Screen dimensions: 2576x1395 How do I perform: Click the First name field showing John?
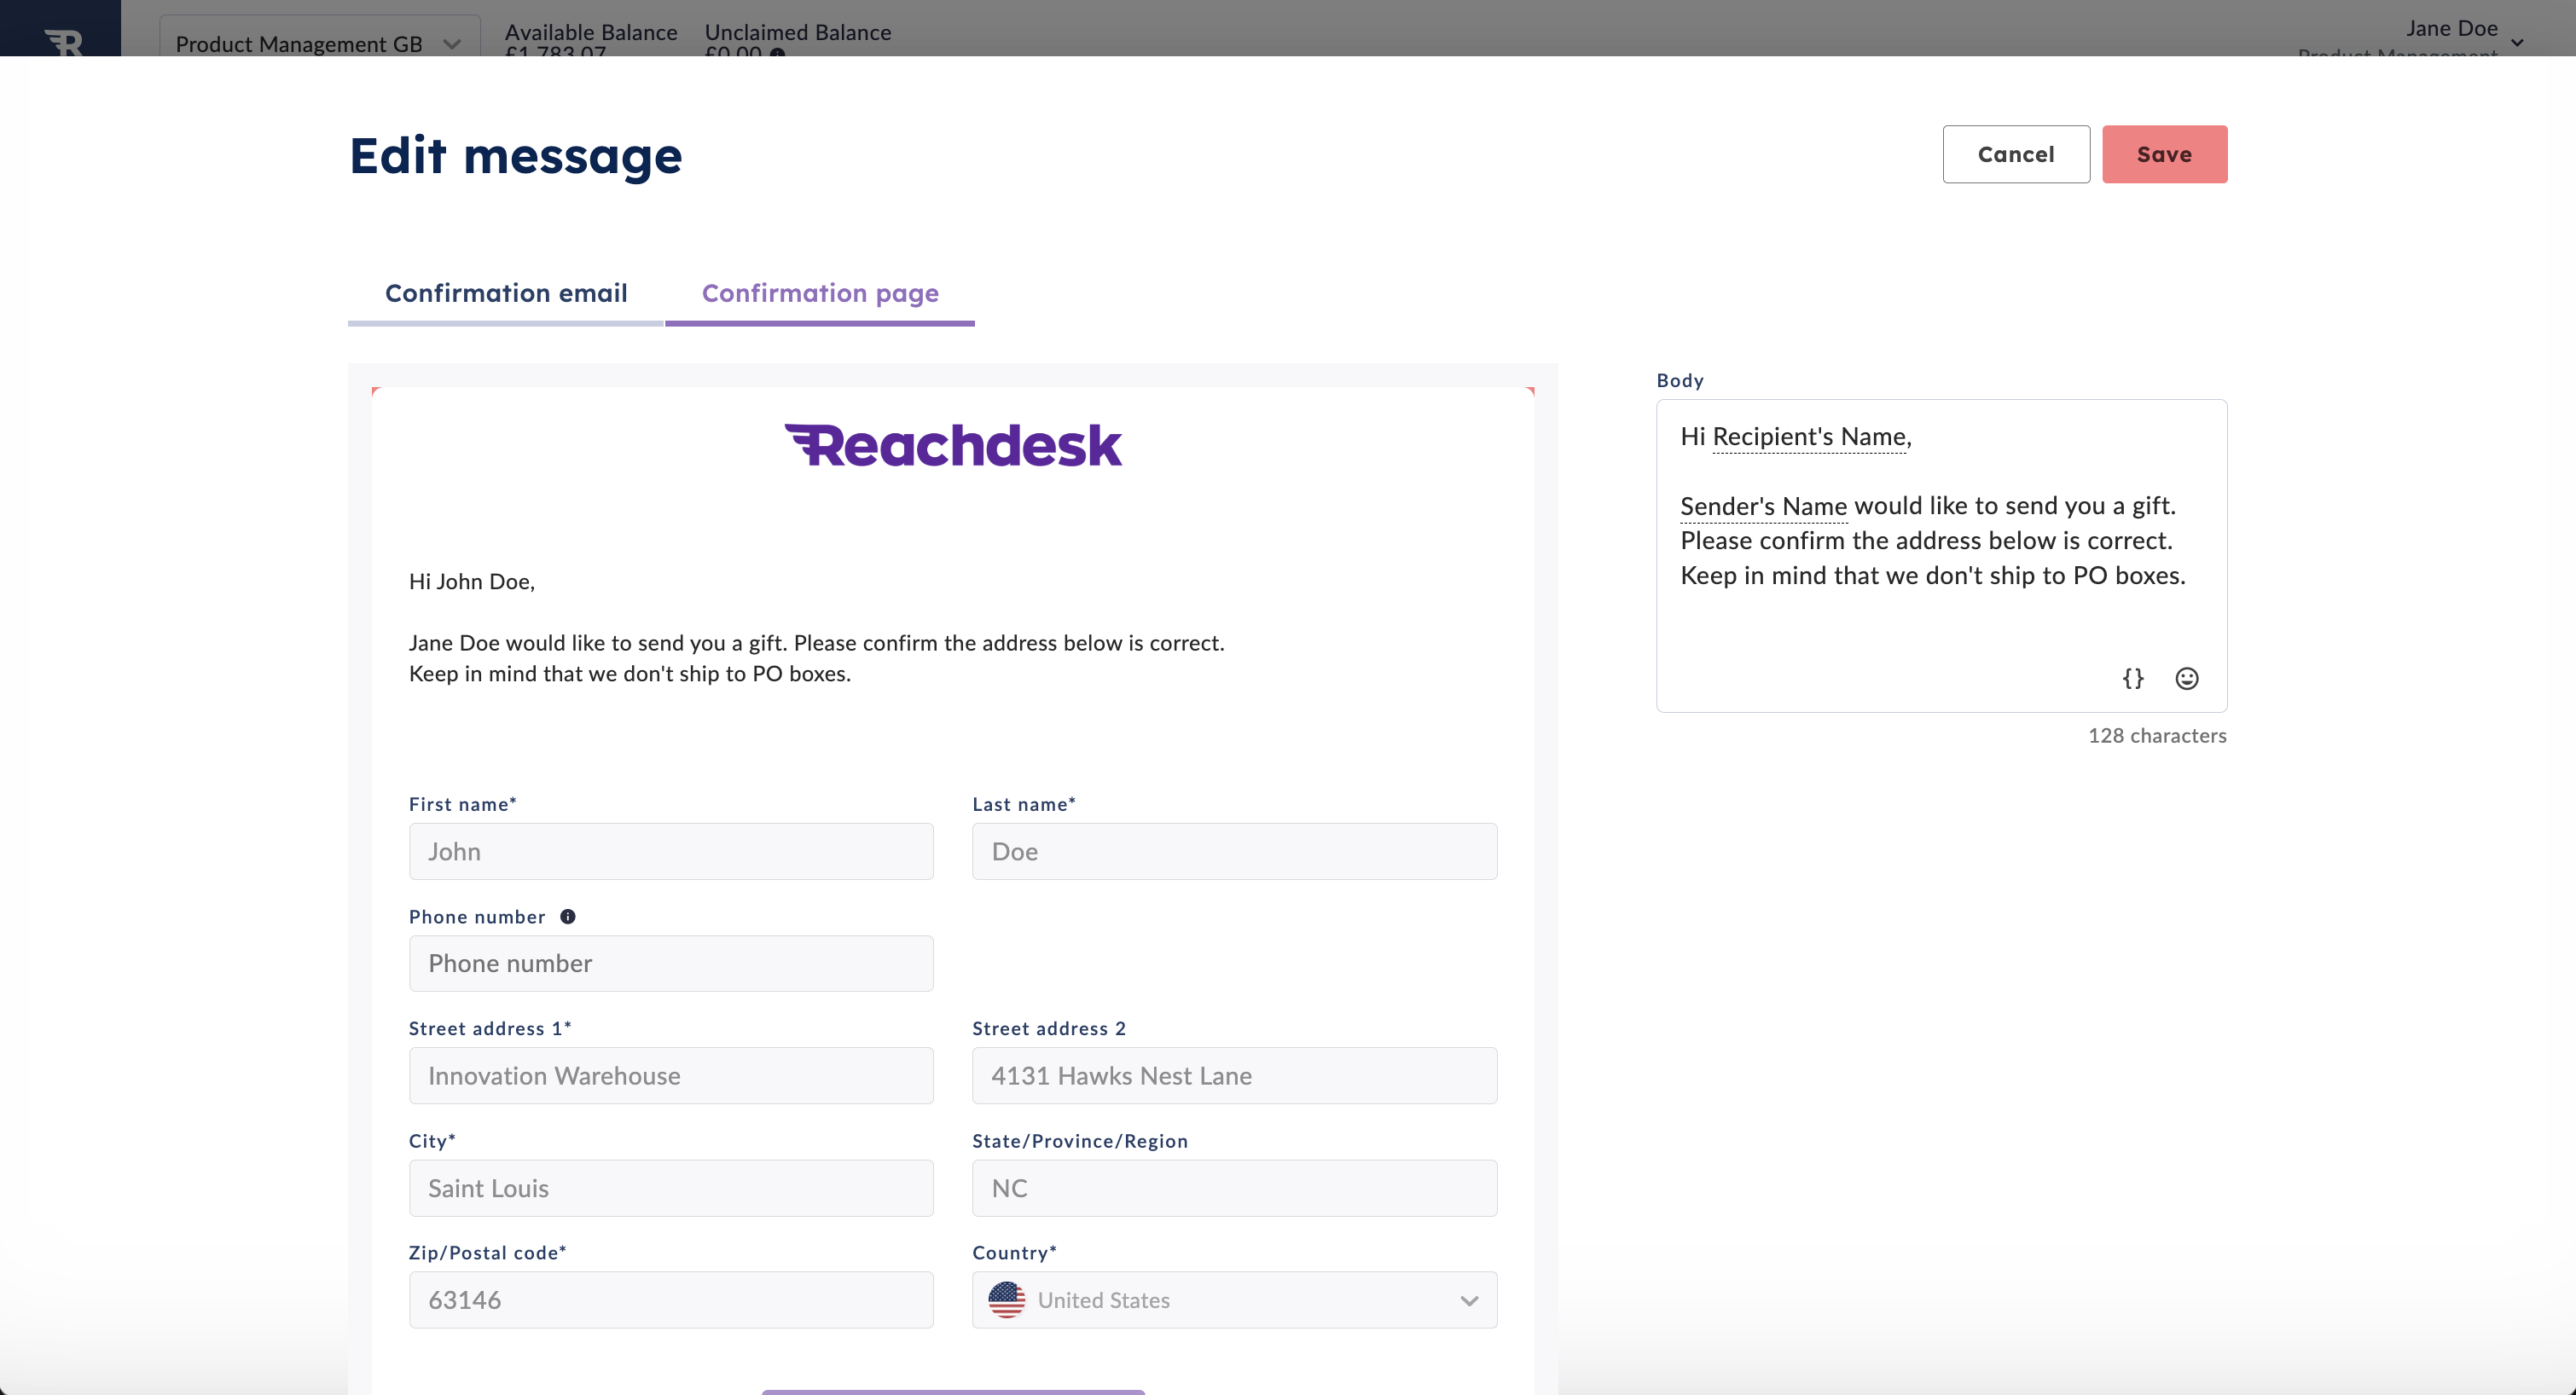670,851
